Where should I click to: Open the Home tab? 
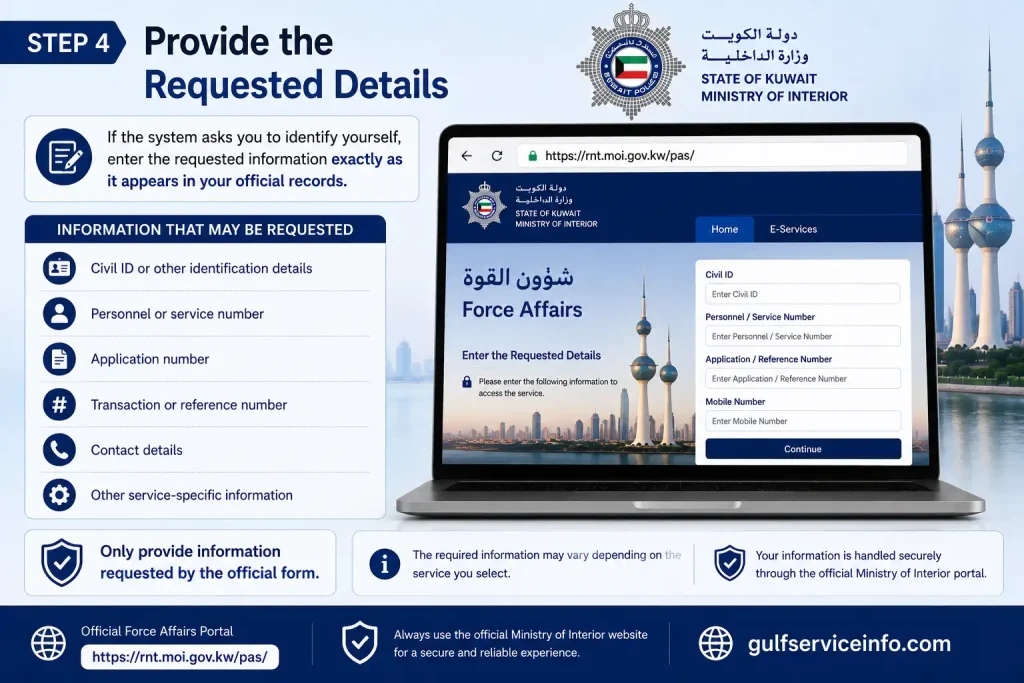coord(724,229)
